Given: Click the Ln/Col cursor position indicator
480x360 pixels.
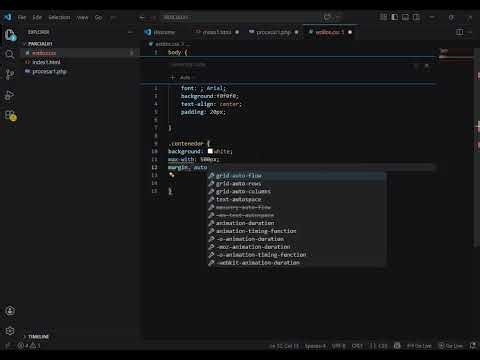Looking at the screenshot, I should tap(284, 346).
